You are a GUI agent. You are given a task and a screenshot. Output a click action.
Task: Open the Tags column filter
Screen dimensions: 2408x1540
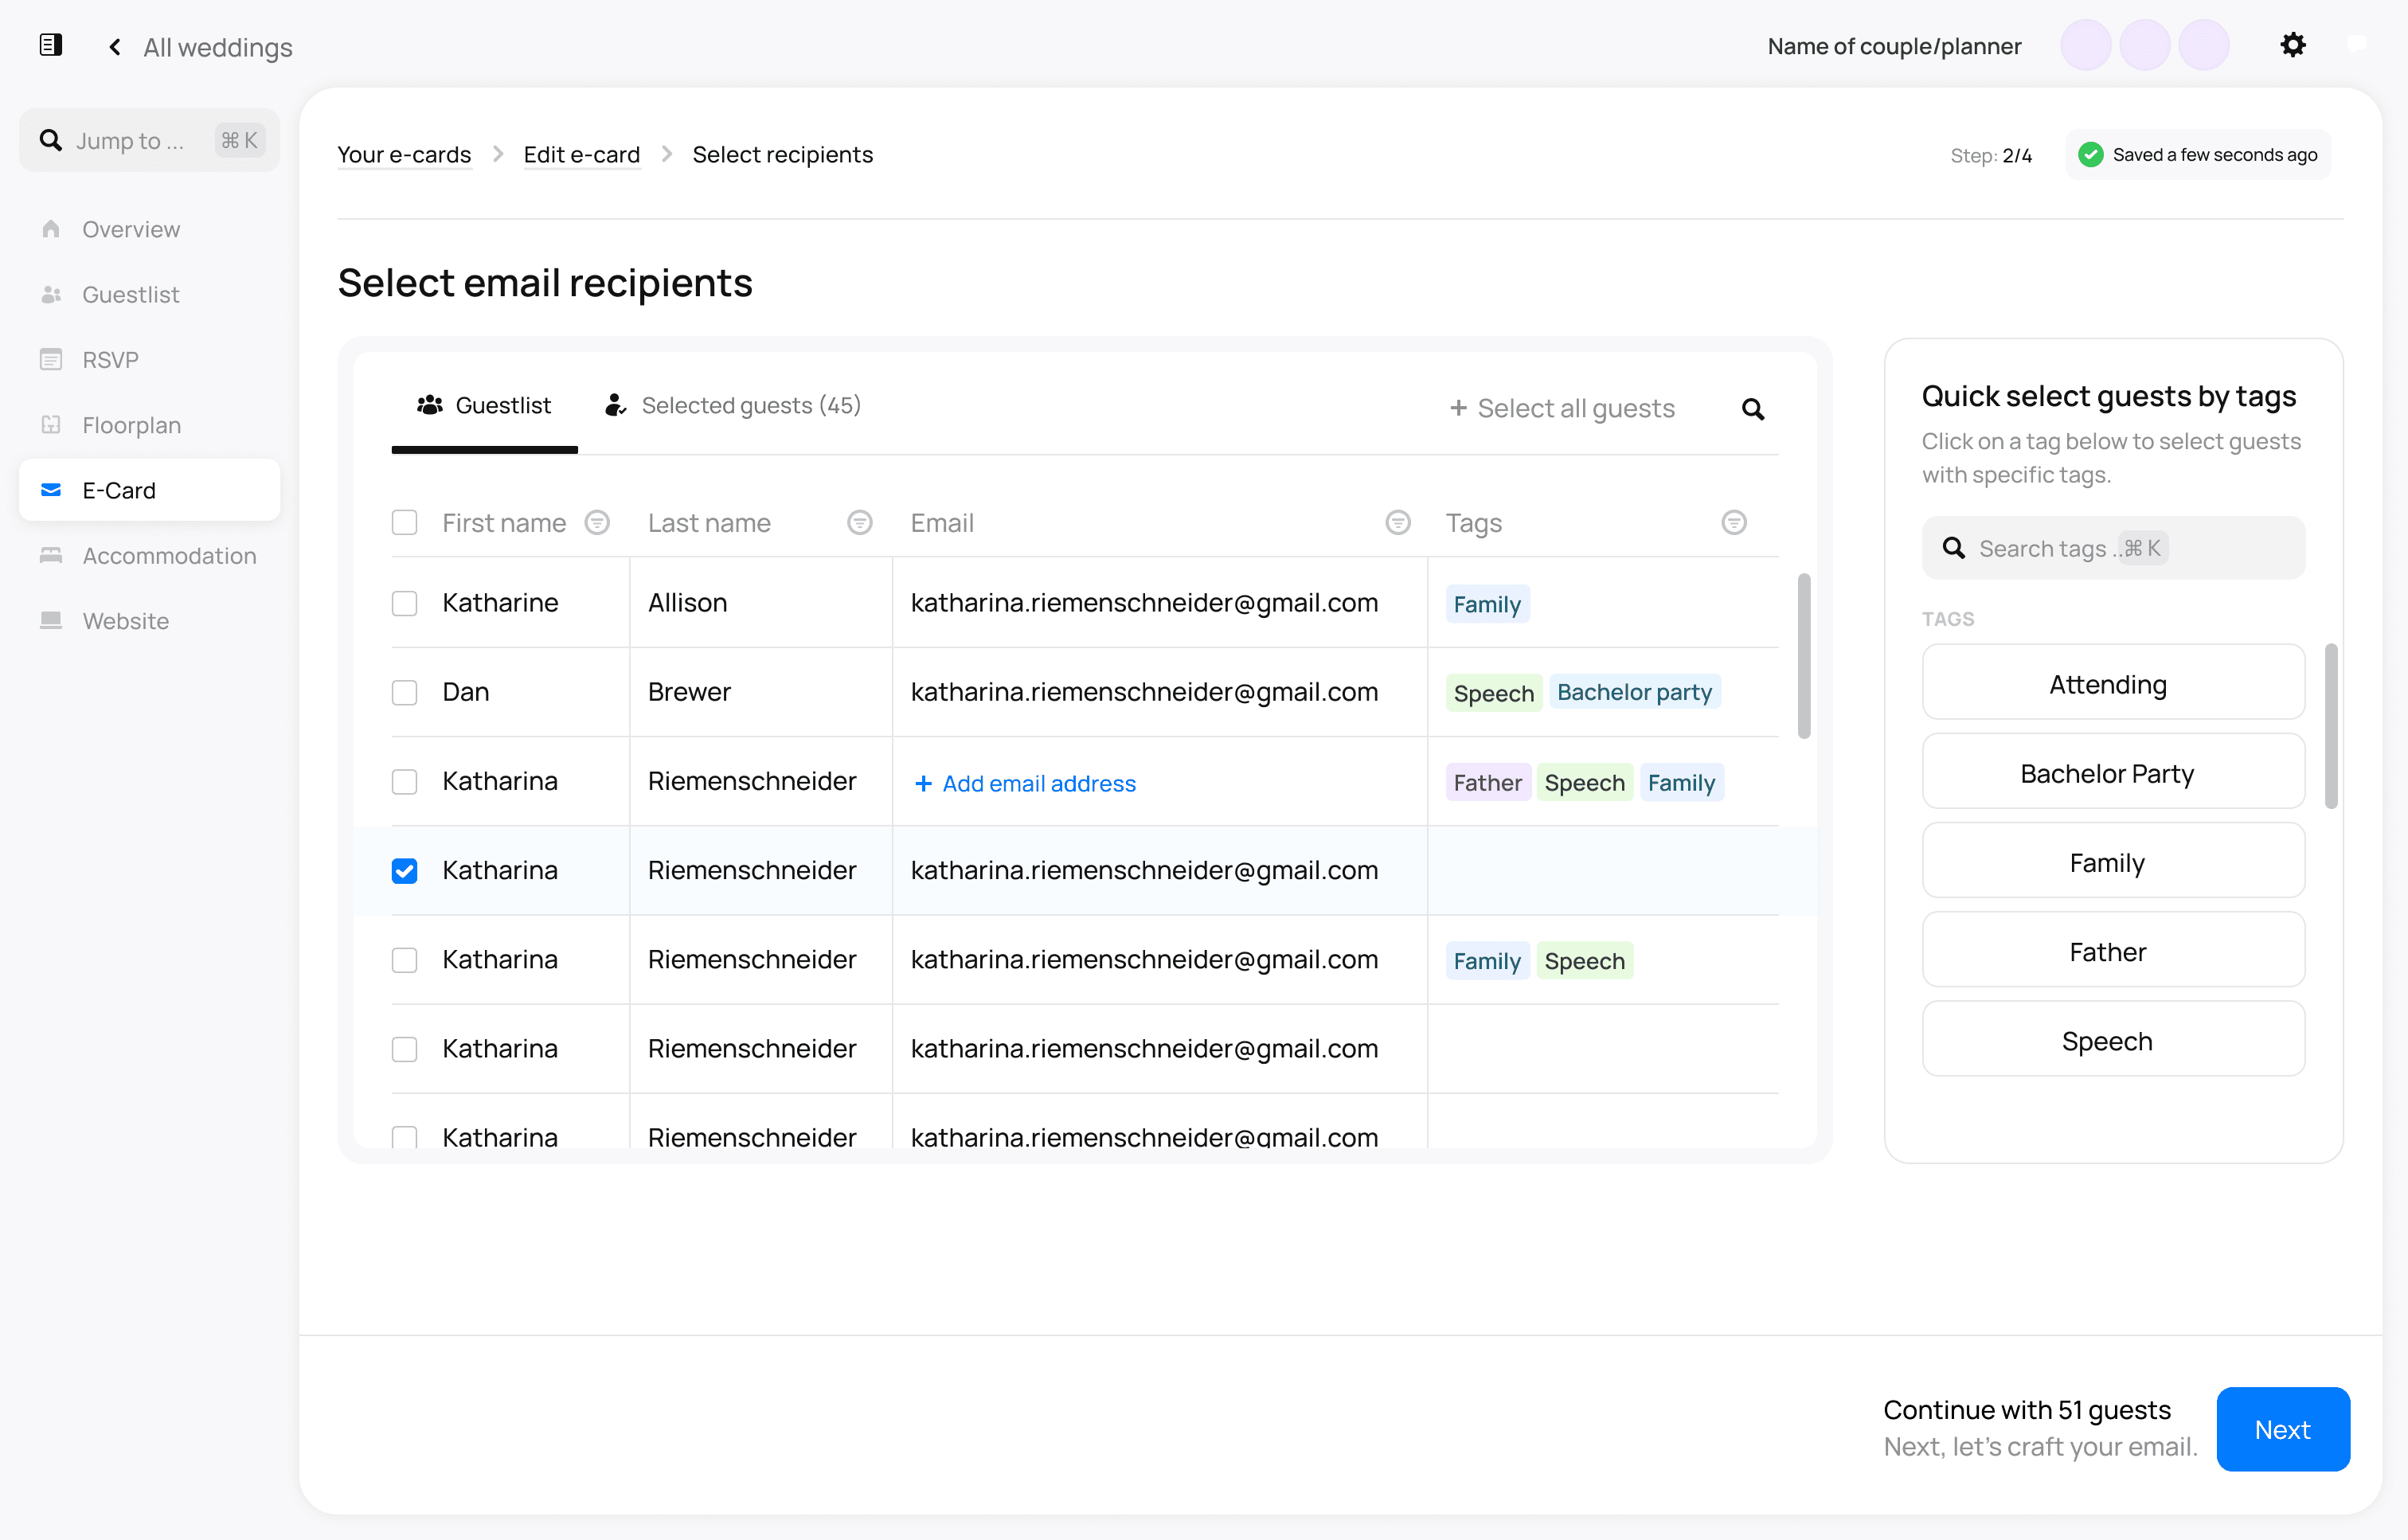click(x=1734, y=522)
